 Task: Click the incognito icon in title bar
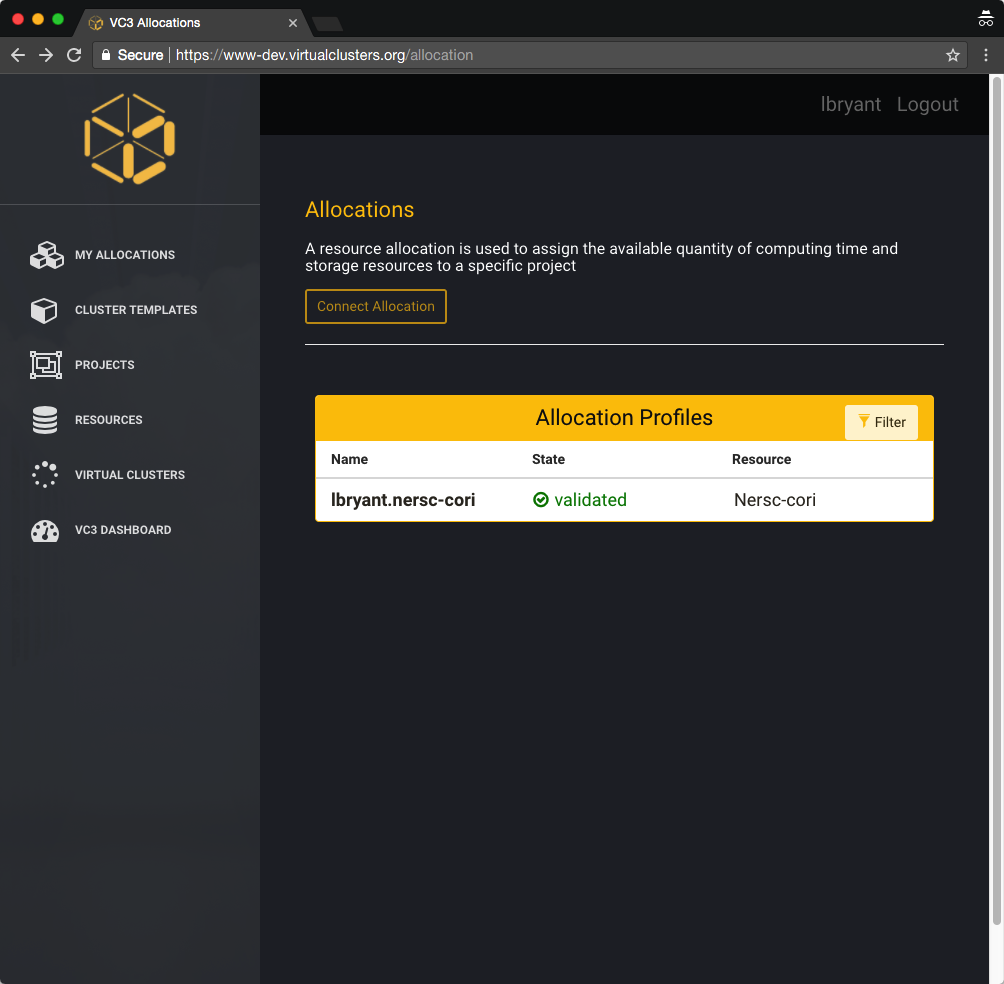tap(985, 19)
